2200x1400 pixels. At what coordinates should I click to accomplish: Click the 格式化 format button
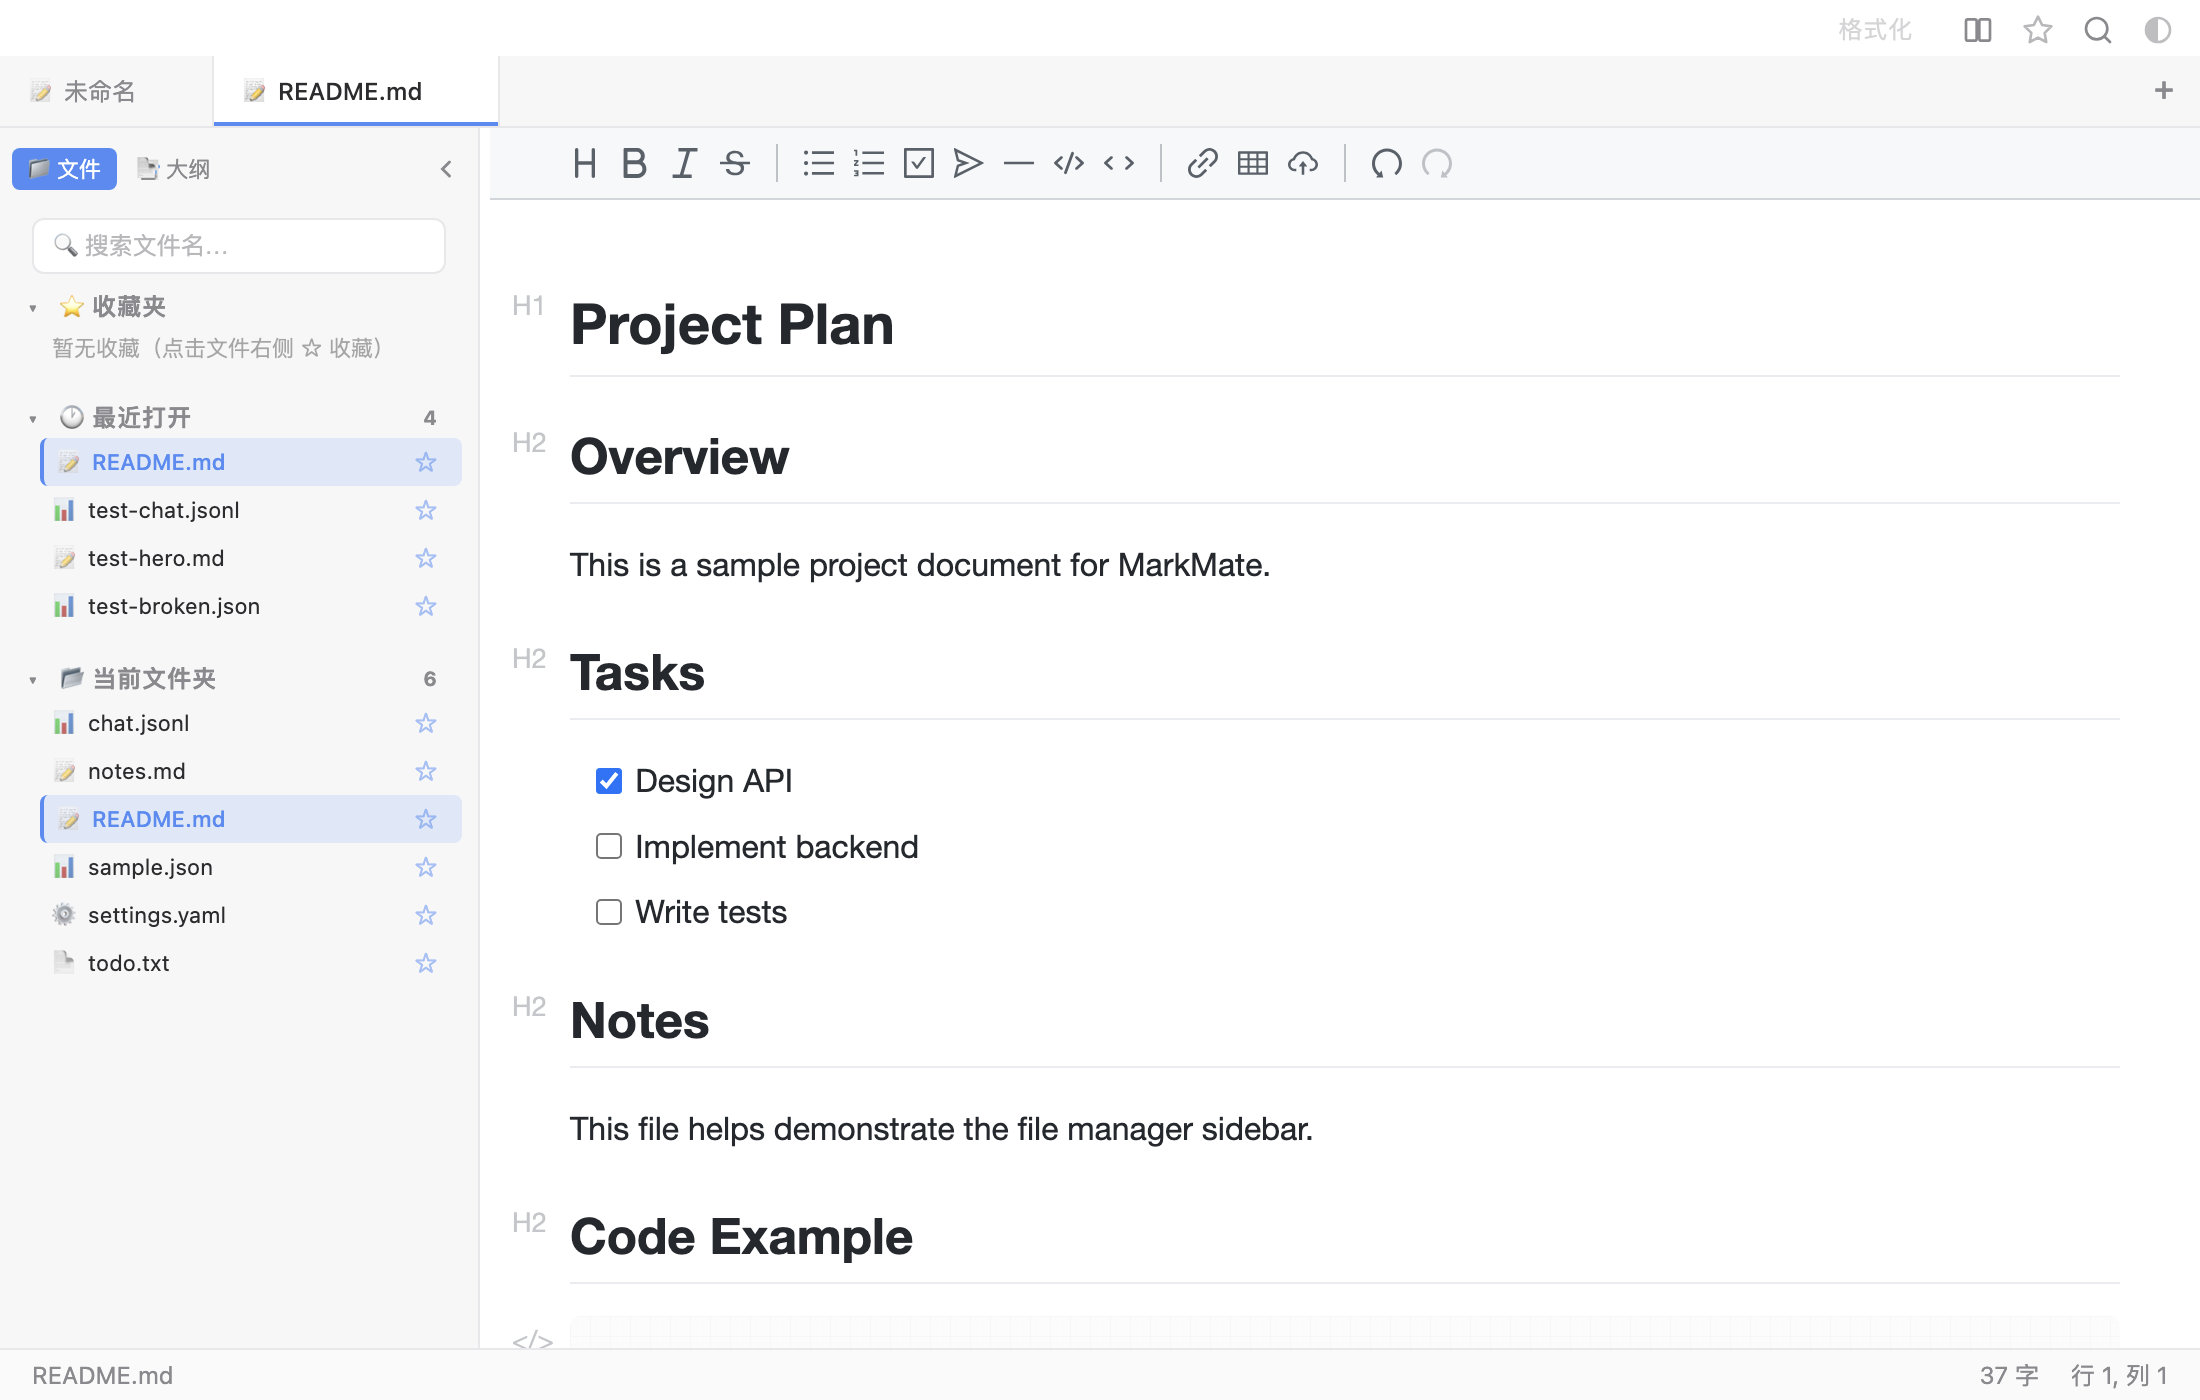click(1875, 30)
